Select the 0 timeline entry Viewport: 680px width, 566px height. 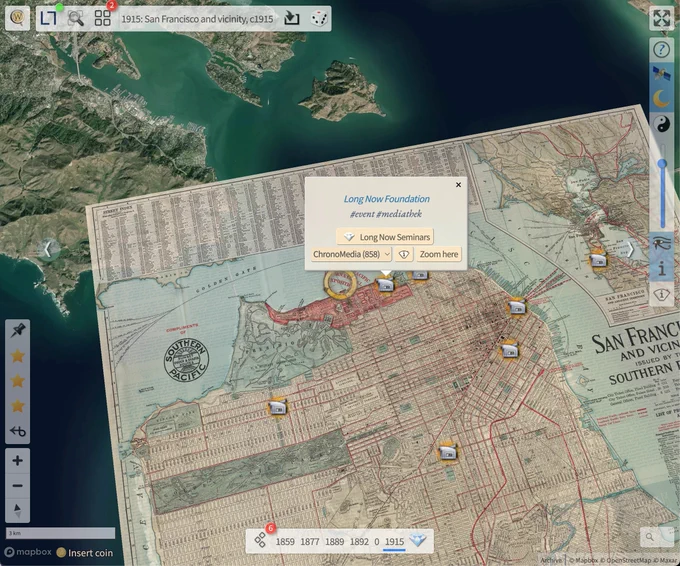pyautogui.click(x=376, y=542)
